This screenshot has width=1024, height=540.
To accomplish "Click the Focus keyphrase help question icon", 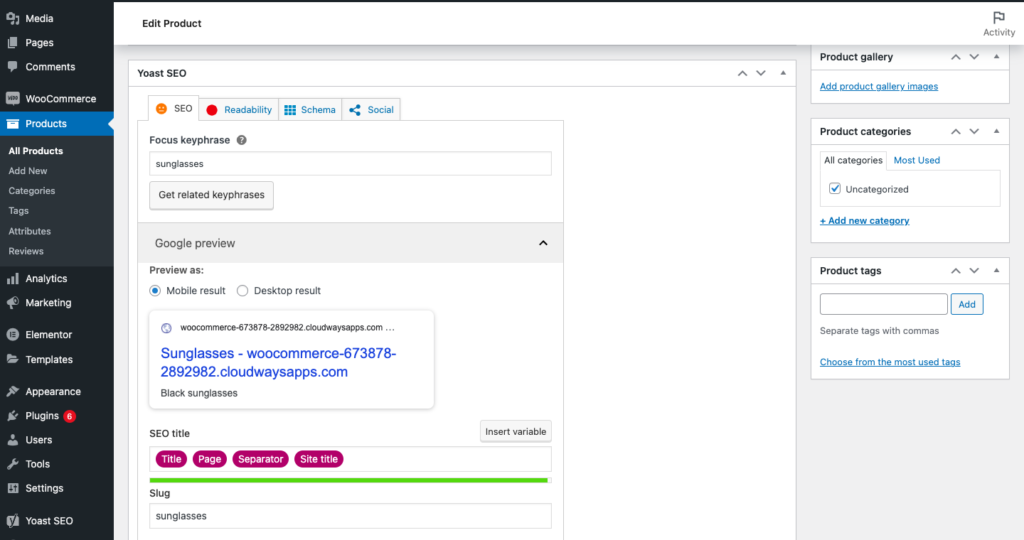I will click(242, 140).
